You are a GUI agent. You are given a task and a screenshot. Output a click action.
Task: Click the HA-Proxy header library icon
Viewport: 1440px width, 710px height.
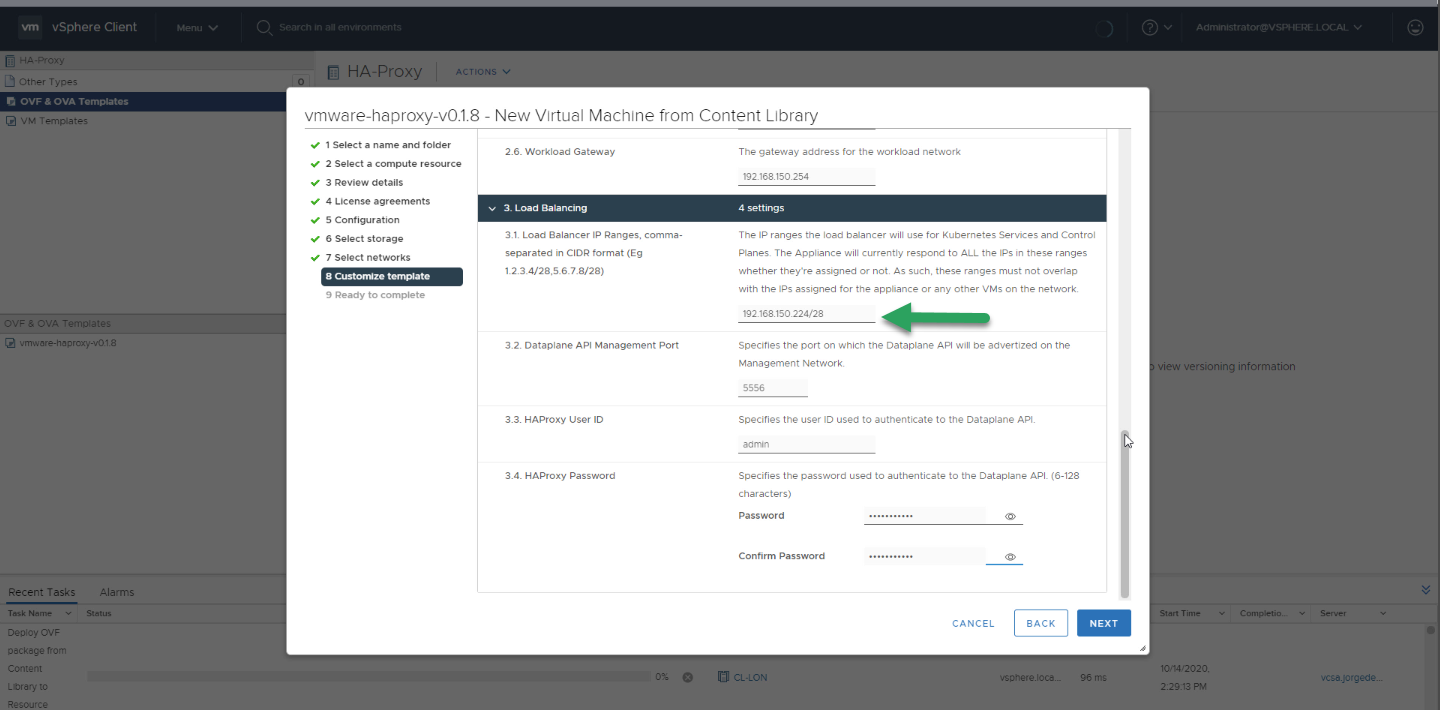click(x=334, y=72)
